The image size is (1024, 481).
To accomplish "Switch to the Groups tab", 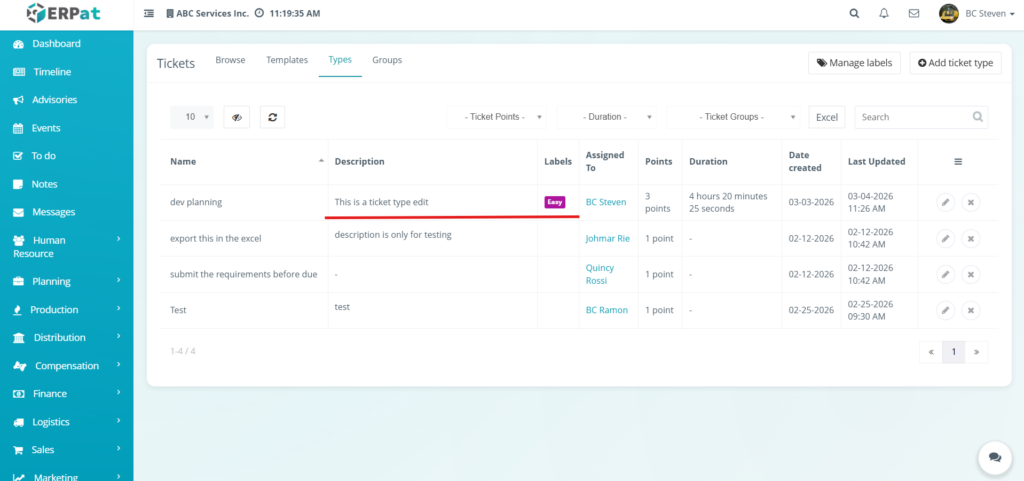I will coord(387,60).
